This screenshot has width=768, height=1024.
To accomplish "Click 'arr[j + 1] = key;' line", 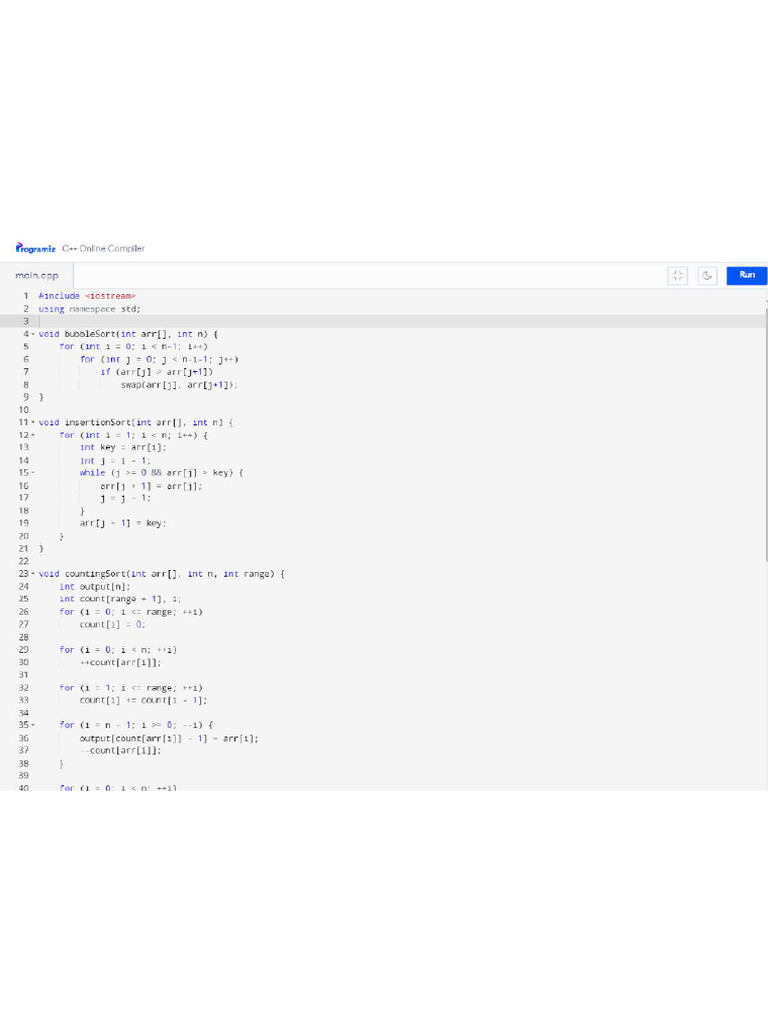I will 123,523.
